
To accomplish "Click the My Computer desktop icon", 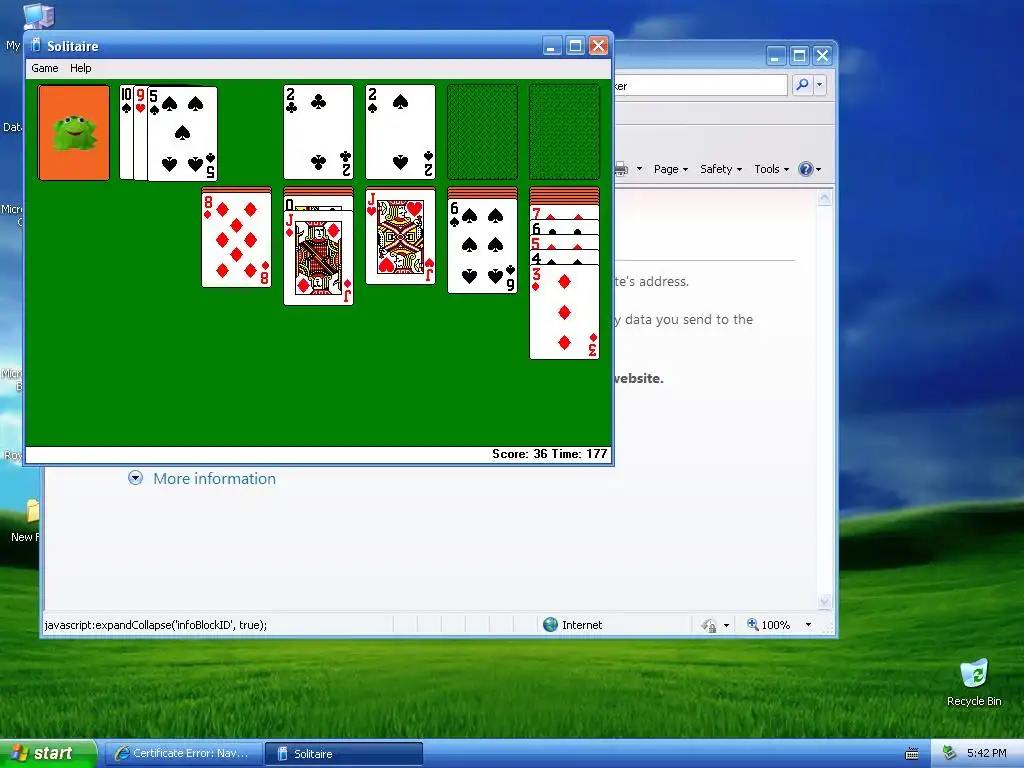I will 38,16.
